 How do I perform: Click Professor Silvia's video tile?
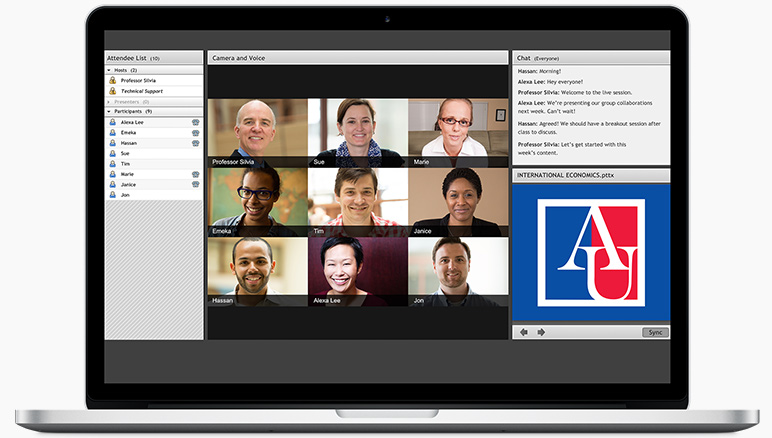pos(257,131)
